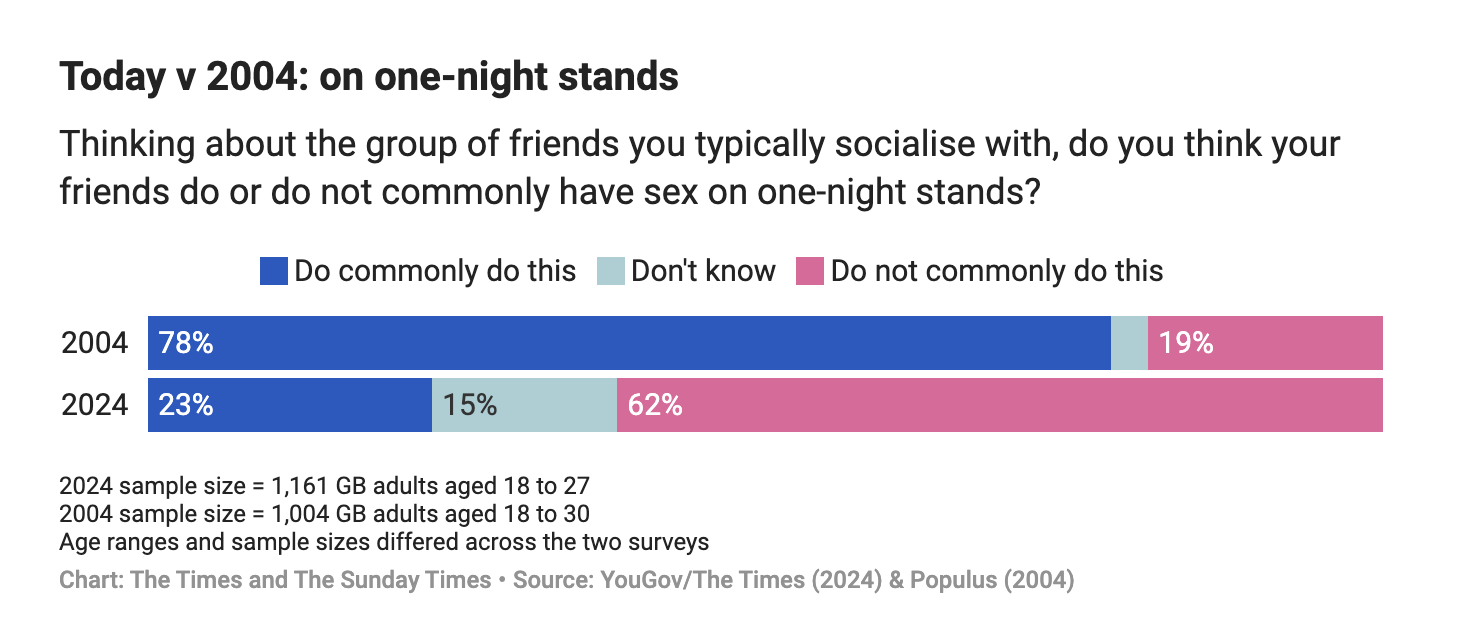Click the '2024' row label
This screenshot has height=642, width=1464.
click(x=95, y=405)
